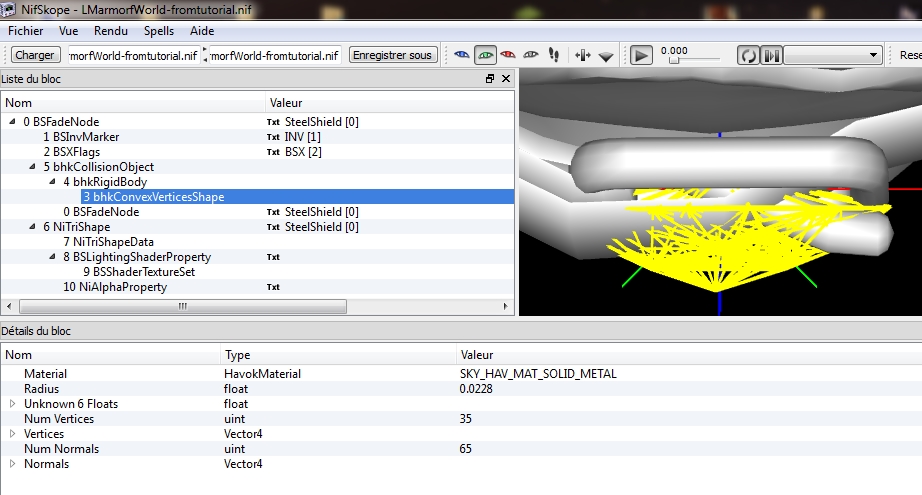The height and width of the screenshot is (495, 922).
Task: Click the flip view arrows icon
Action: coord(583,55)
